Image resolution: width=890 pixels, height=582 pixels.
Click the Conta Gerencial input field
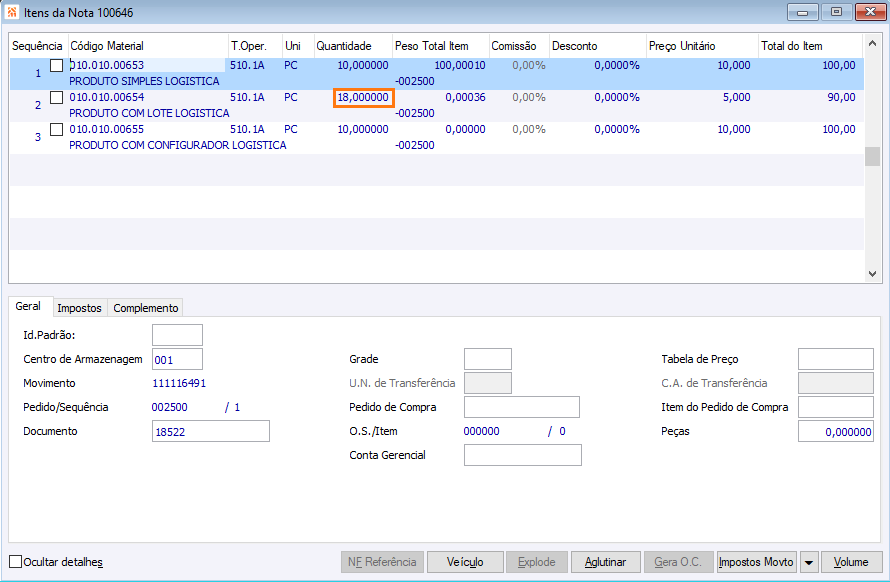523,455
